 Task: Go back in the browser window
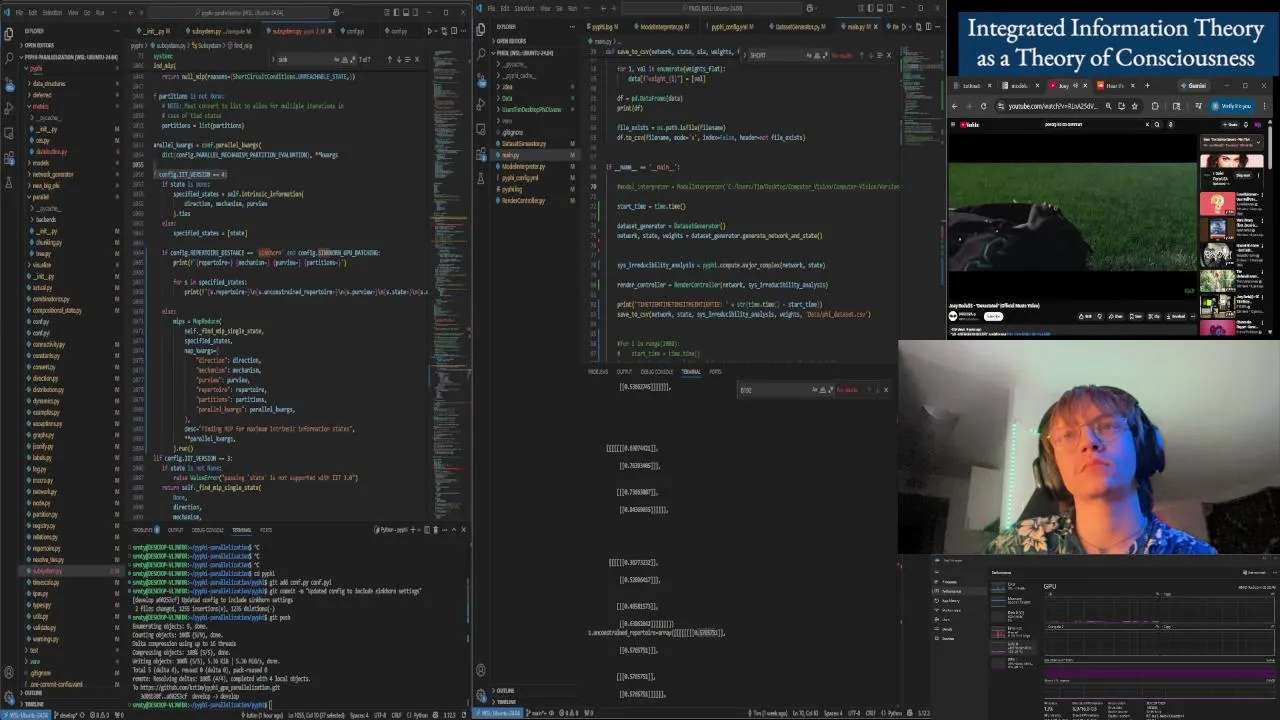click(955, 106)
